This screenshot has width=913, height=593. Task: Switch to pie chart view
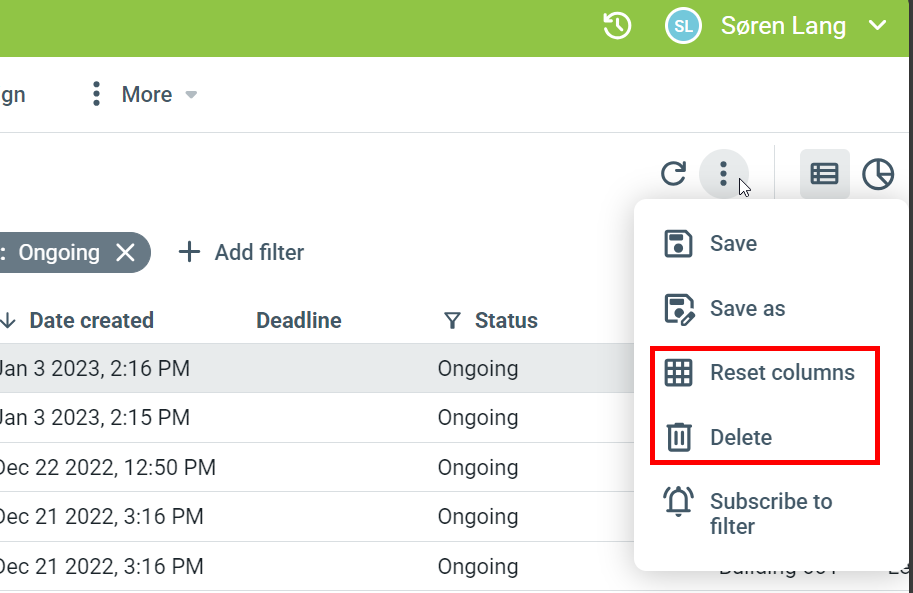tap(877, 174)
